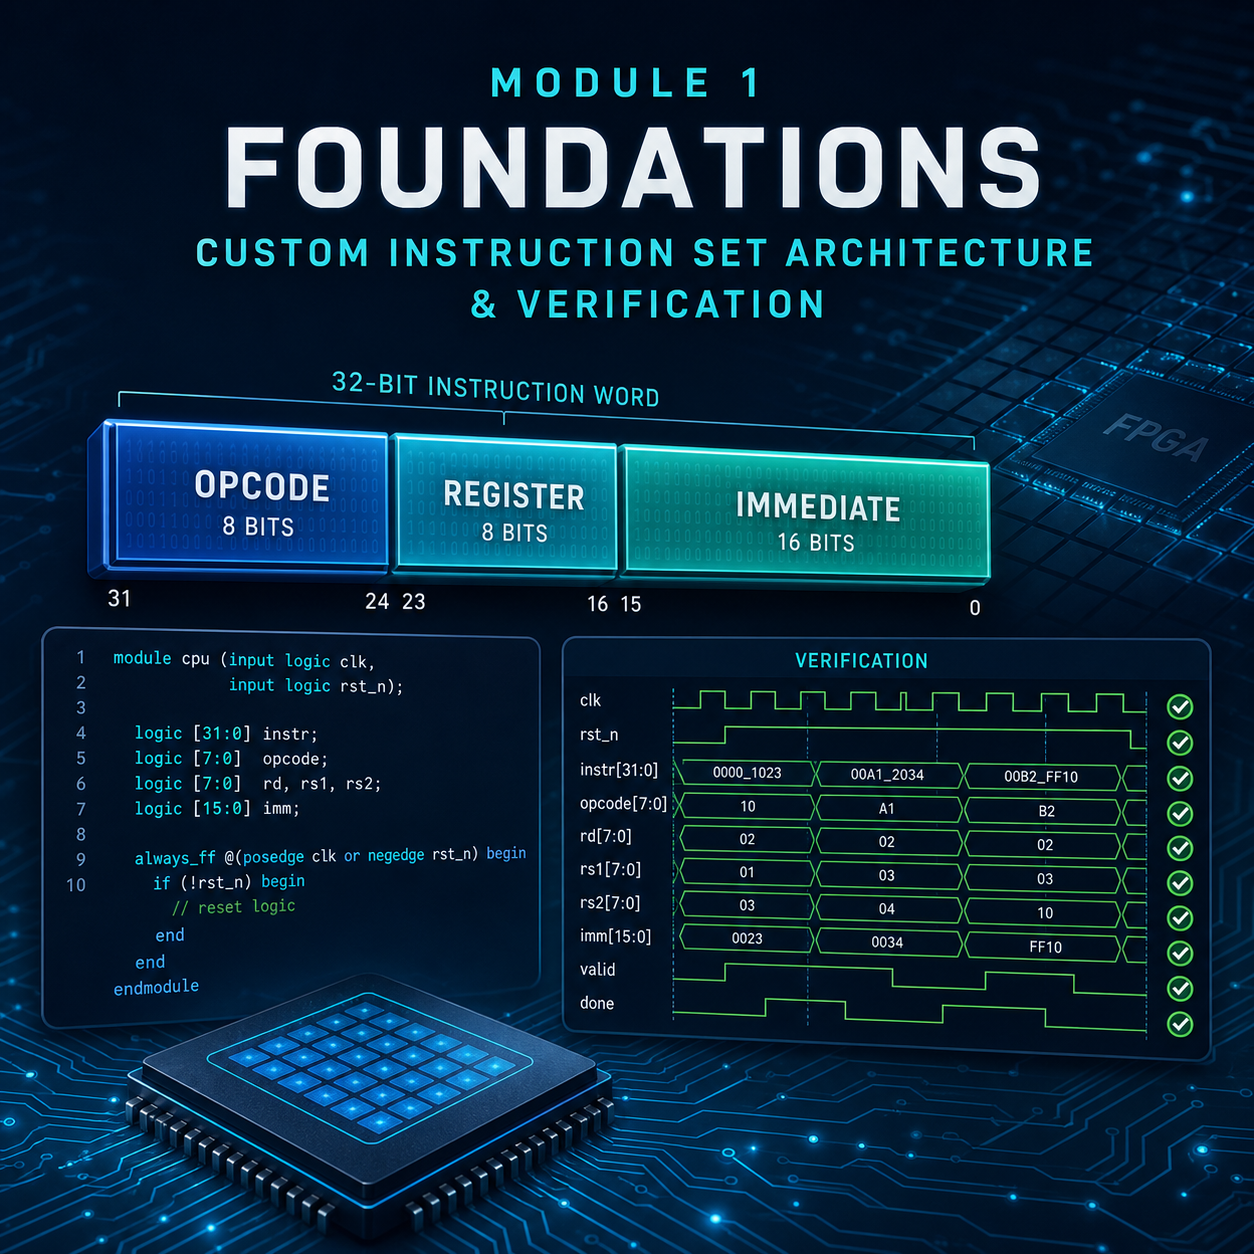Click the checkmark beside the done signal
1254x1254 pixels.
(x=1180, y=1024)
